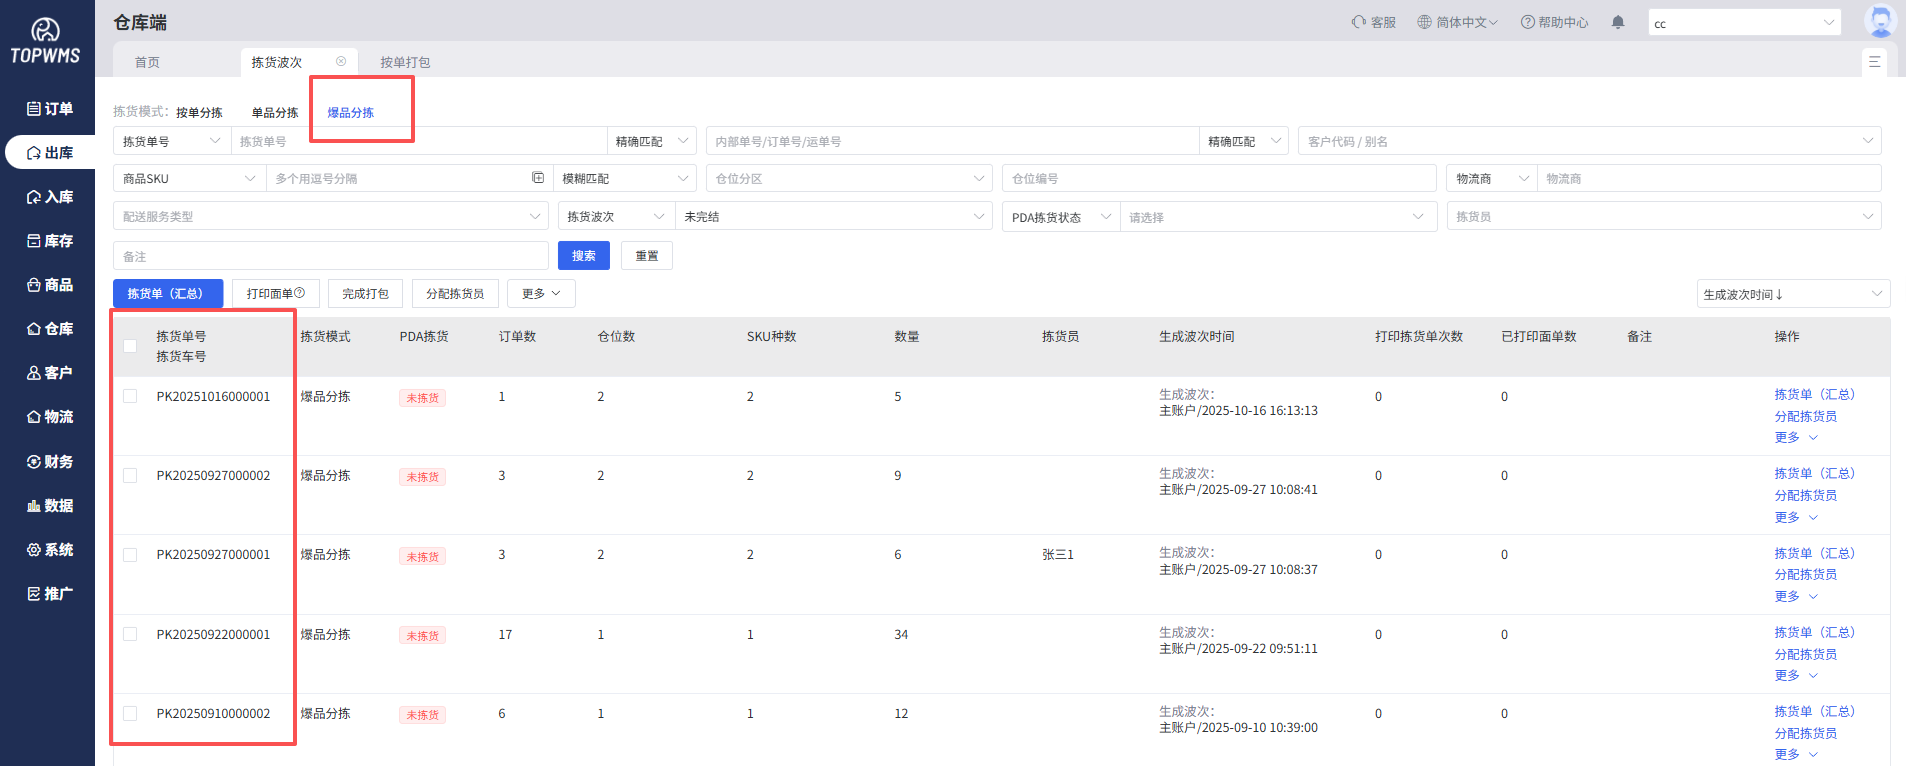Image resolution: width=1906 pixels, height=766 pixels.
Task: Click the 备注 input field
Action: 330,256
